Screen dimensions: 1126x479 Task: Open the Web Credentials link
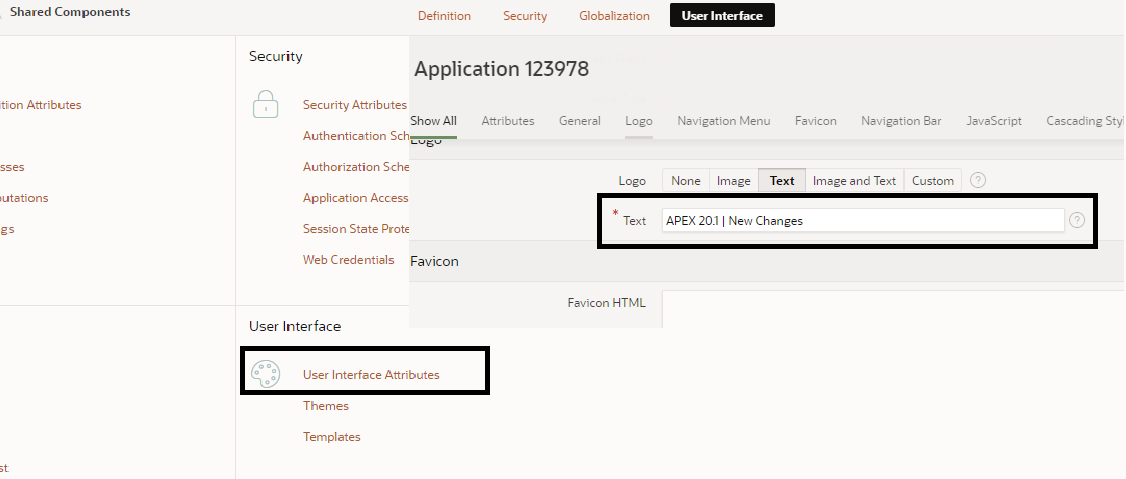(x=348, y=260)
